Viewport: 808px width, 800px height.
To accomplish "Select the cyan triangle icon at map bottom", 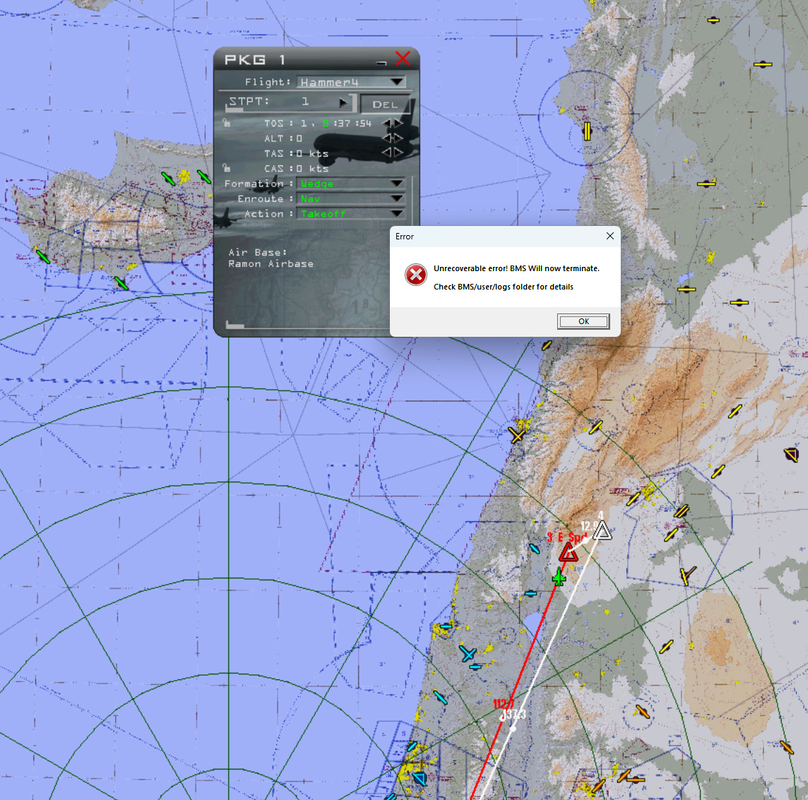I will click(419, 778).
